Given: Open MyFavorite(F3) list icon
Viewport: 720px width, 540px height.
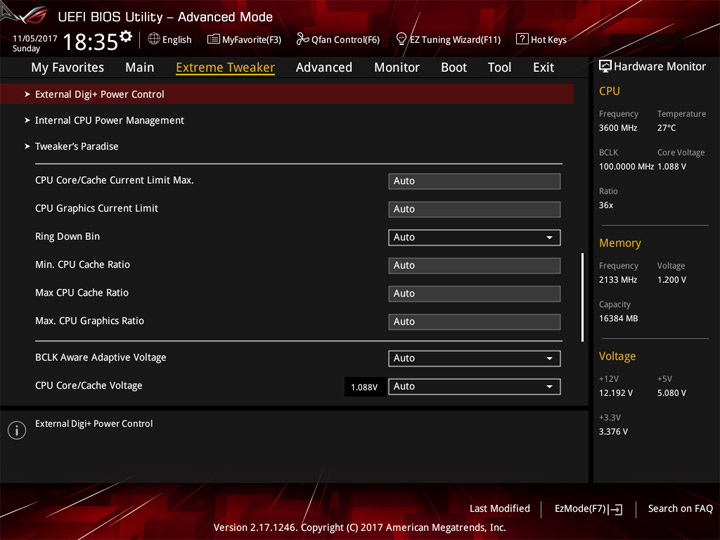Looking at the screenshot, I should 213,39.
